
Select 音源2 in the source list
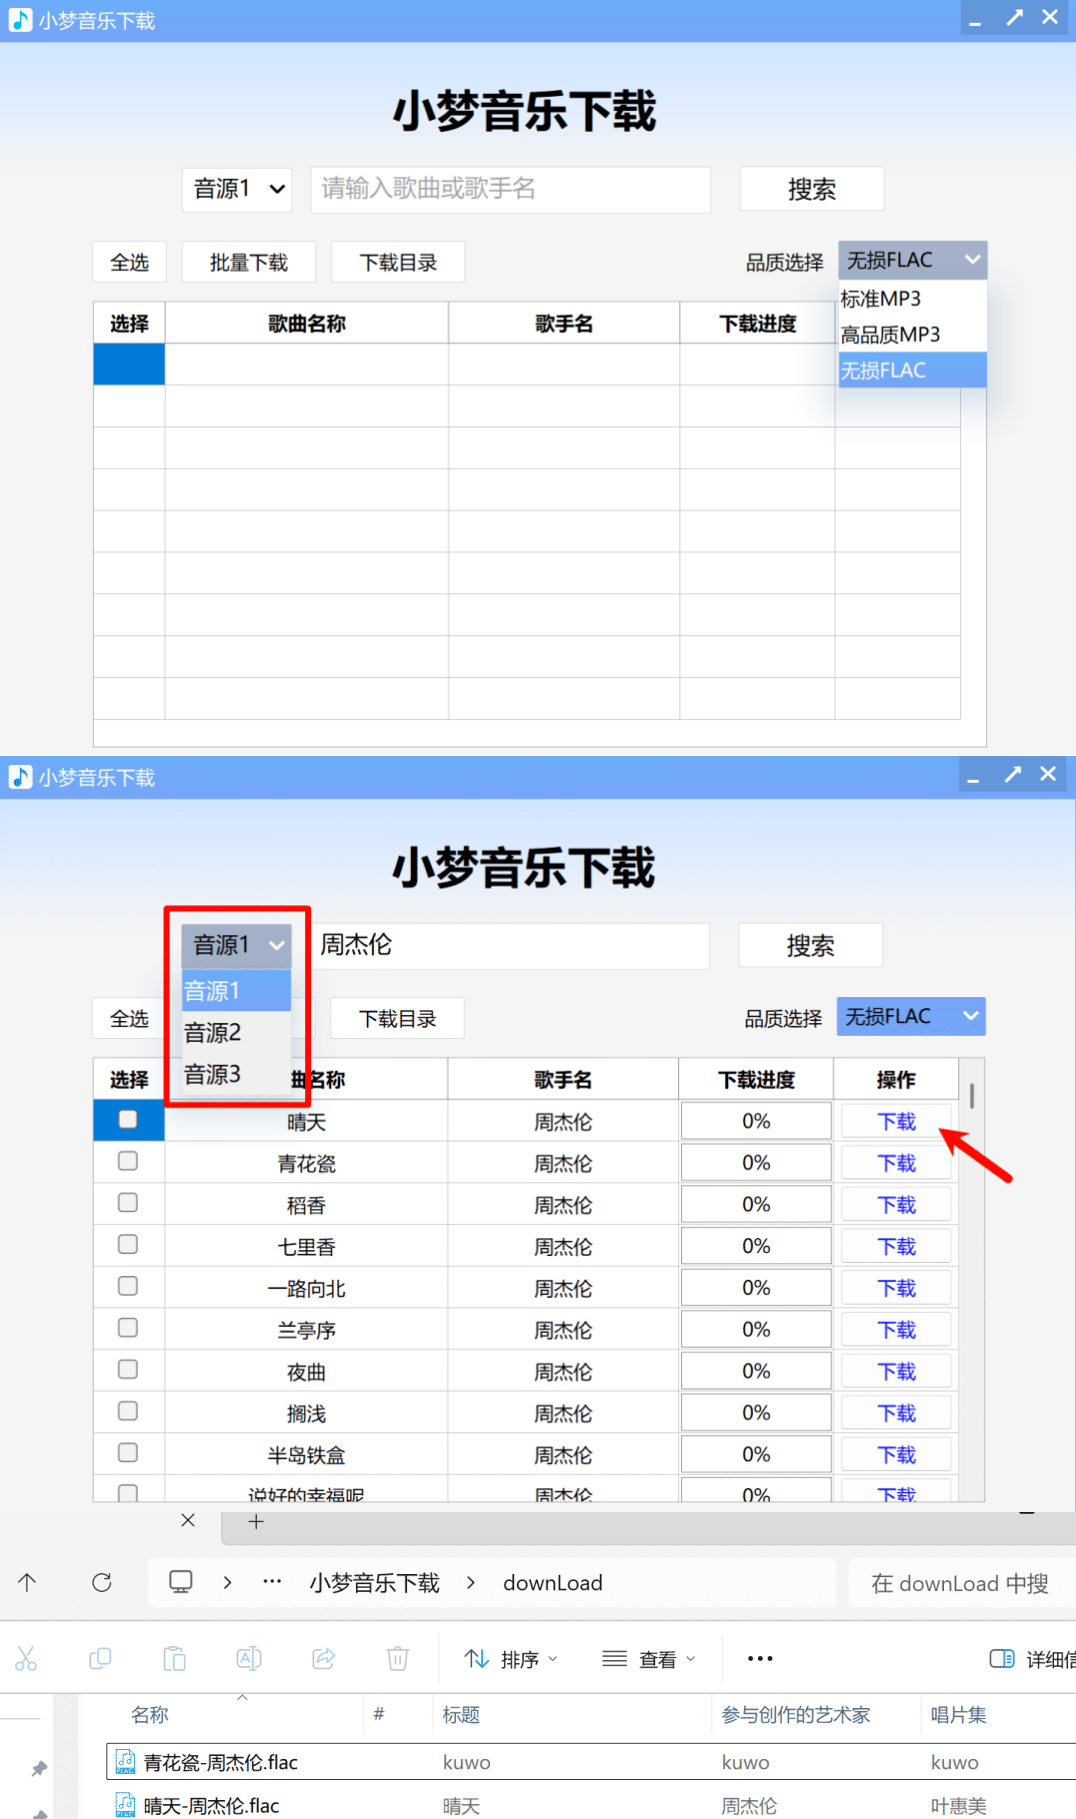click(x=236, y=1032)
